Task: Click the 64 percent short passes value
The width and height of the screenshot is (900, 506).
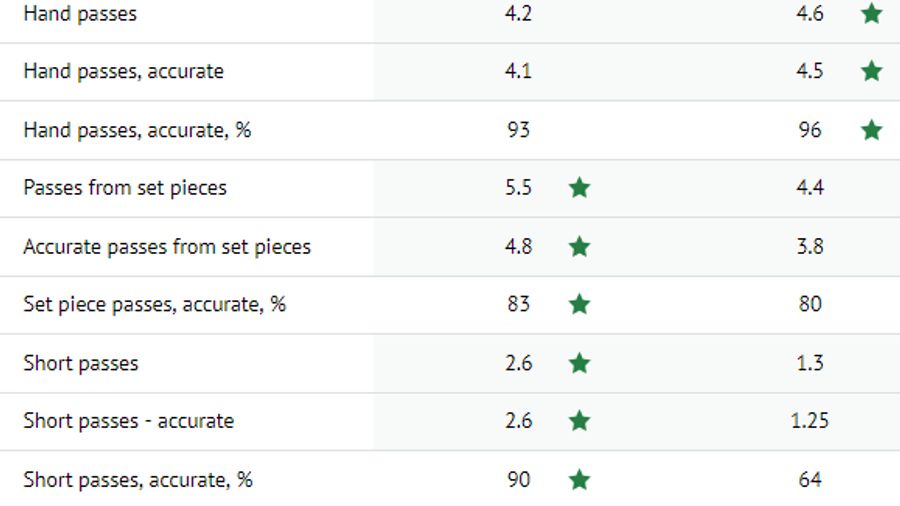Action: pos(810,480)
